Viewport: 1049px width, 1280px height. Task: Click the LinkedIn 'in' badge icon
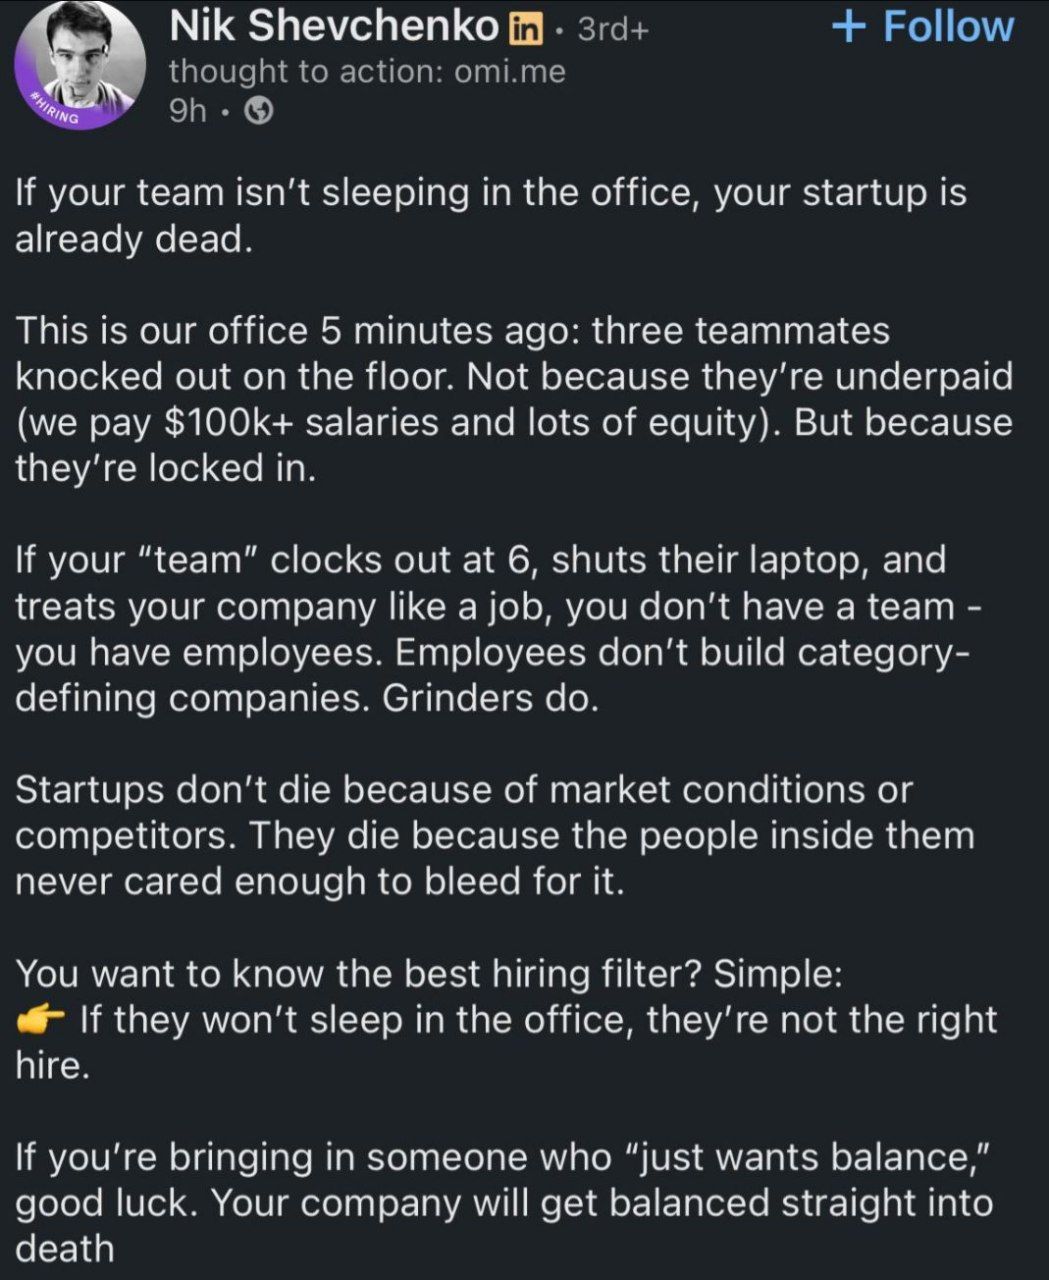[x=523, y=29]
